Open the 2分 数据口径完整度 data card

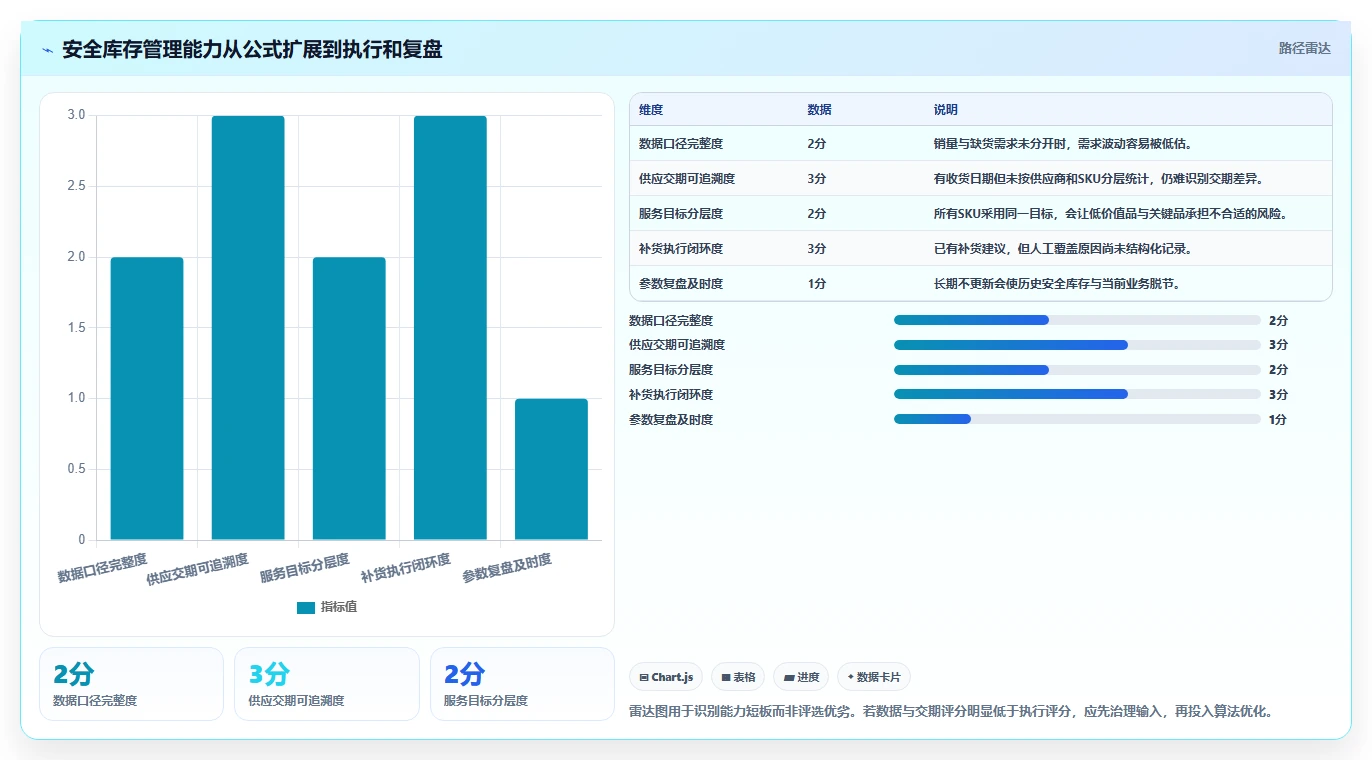pyautogui.click(x=131, y=684)
